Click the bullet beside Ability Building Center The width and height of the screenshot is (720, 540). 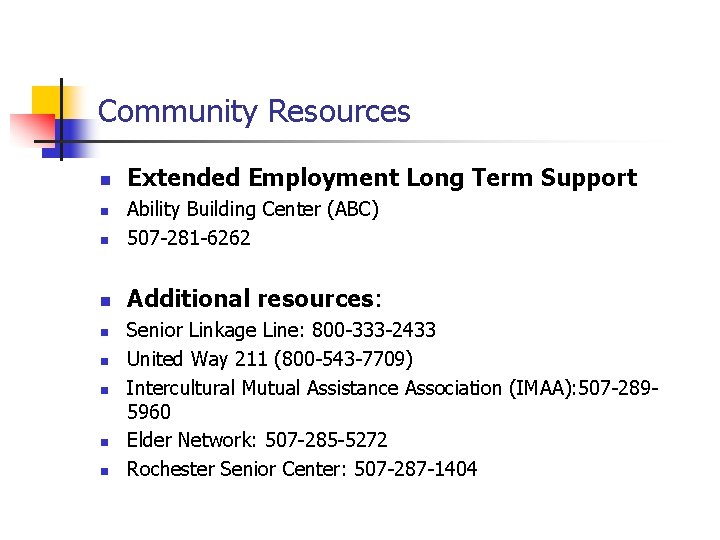[105, 211]
